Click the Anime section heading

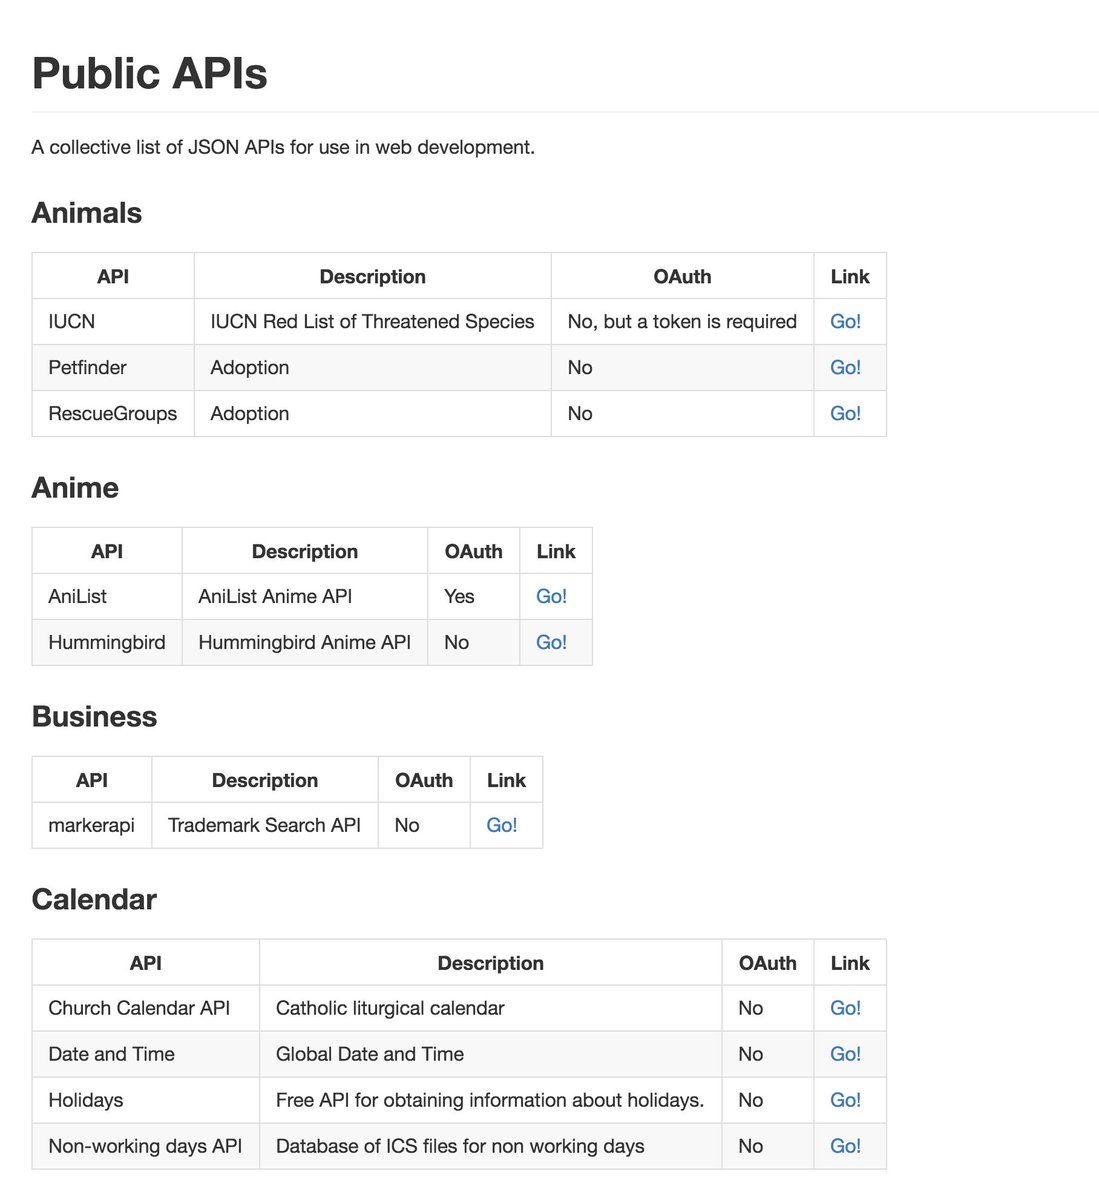[x=75, y=488]
